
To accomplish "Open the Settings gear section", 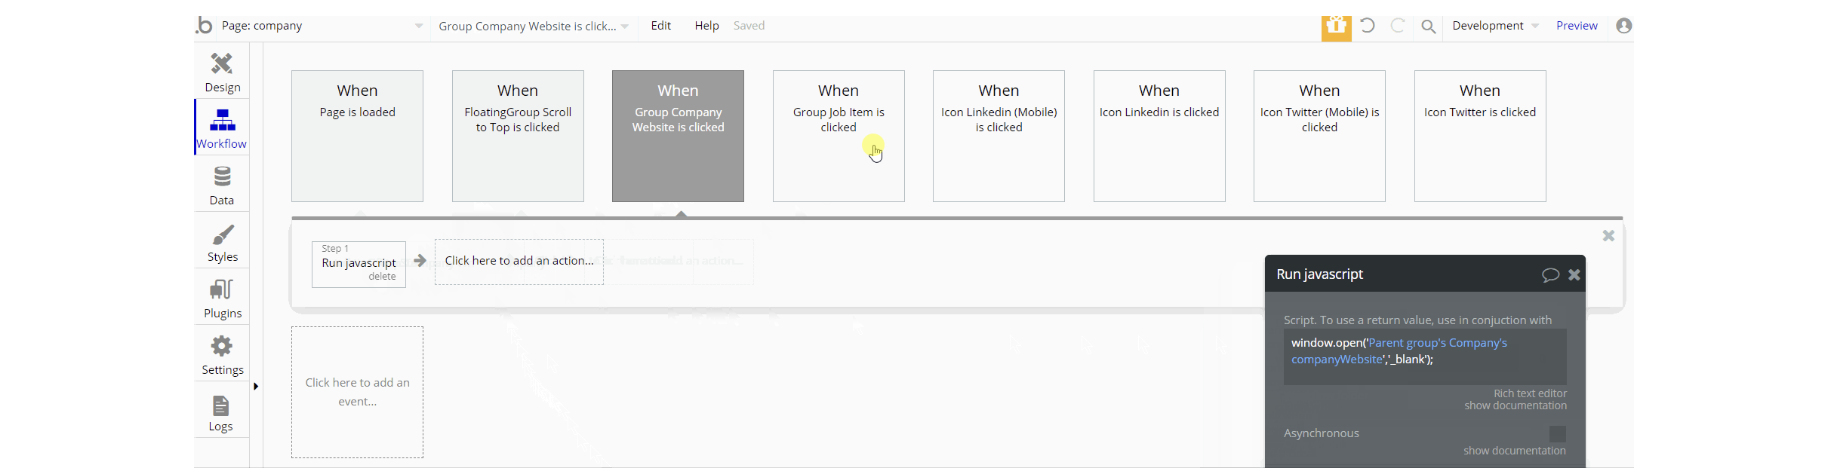I will tap(222, 354).
